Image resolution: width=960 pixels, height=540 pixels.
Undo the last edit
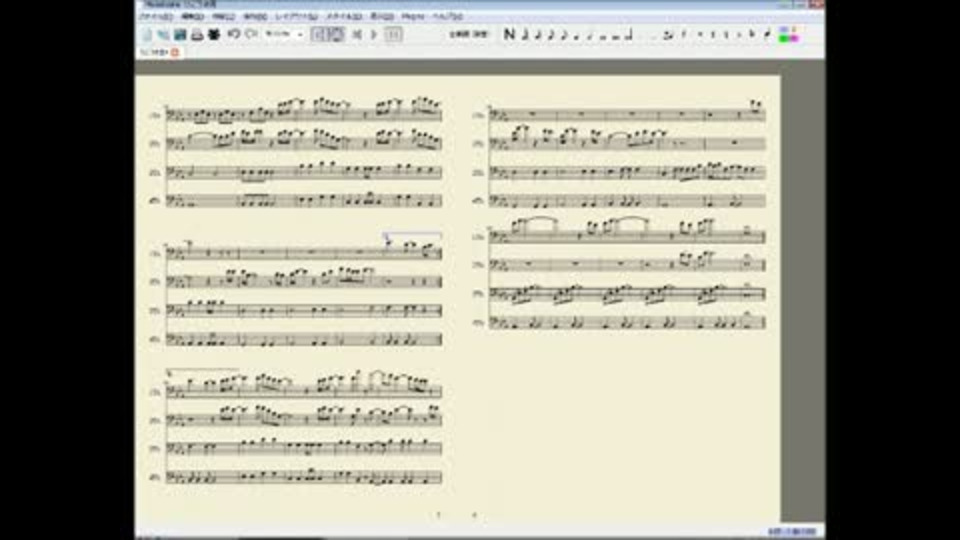[234, 34]
